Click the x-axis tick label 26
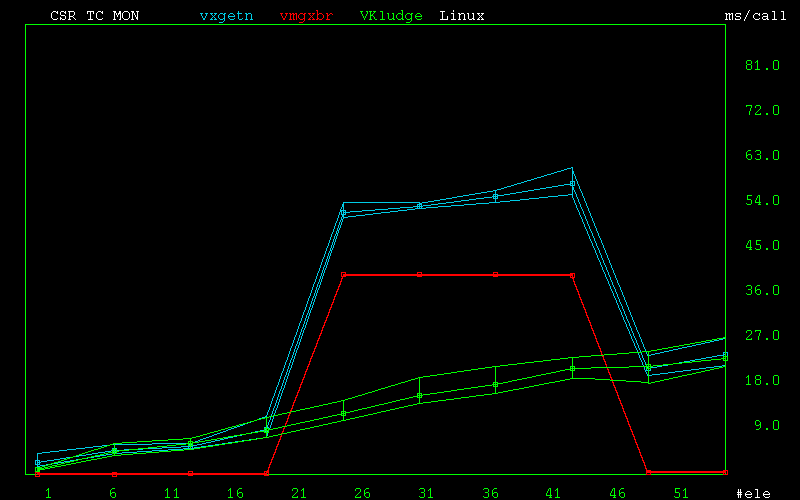Viewport: 800px width, 500px height. tap(362, 493)
